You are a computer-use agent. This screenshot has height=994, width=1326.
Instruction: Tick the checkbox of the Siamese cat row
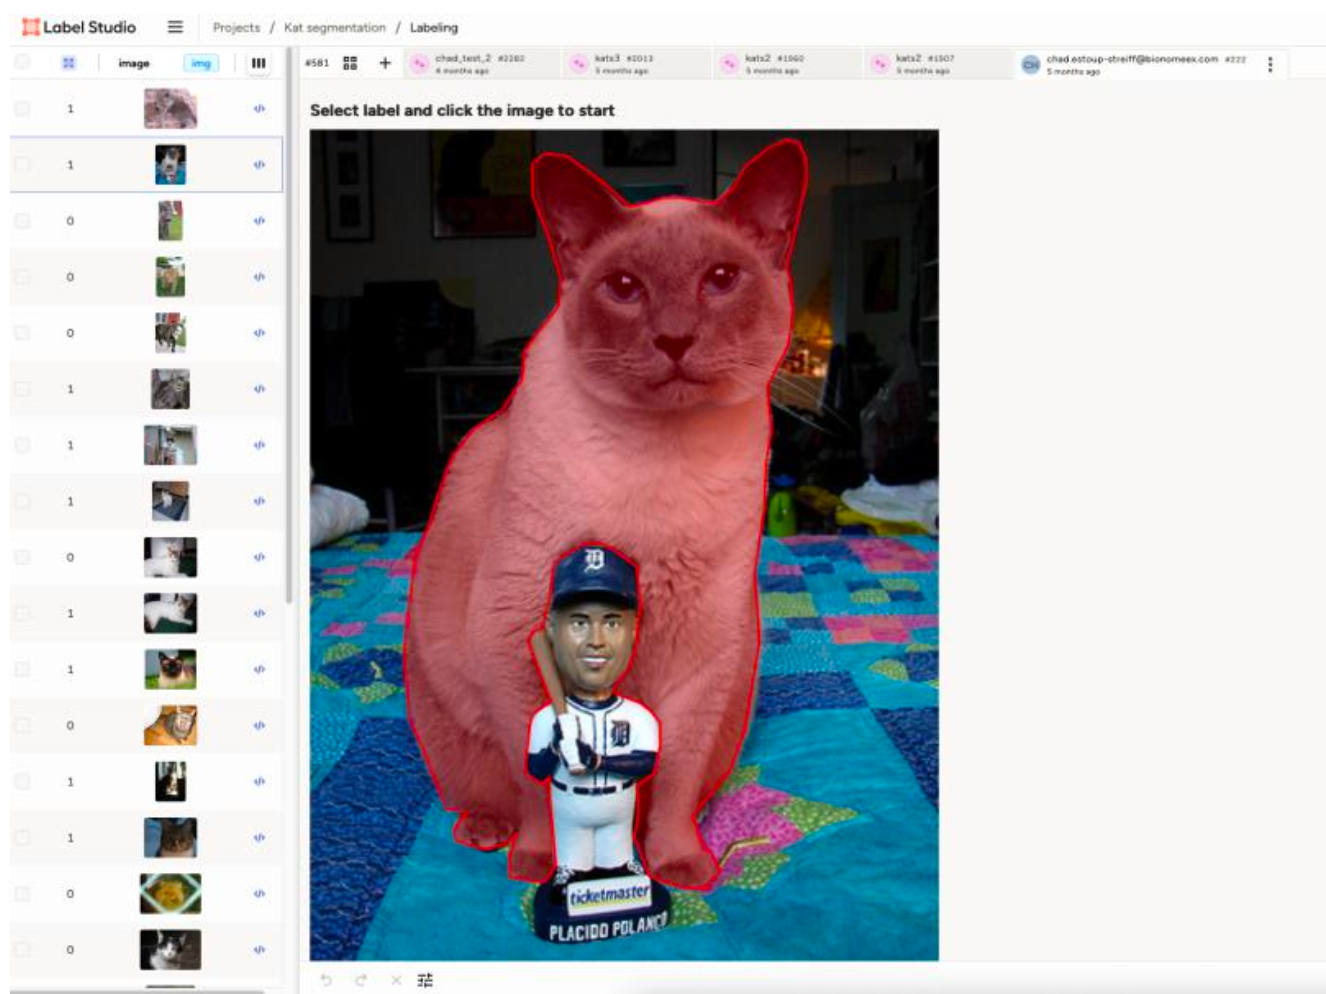pyautogui.click(x=22, y=669)
